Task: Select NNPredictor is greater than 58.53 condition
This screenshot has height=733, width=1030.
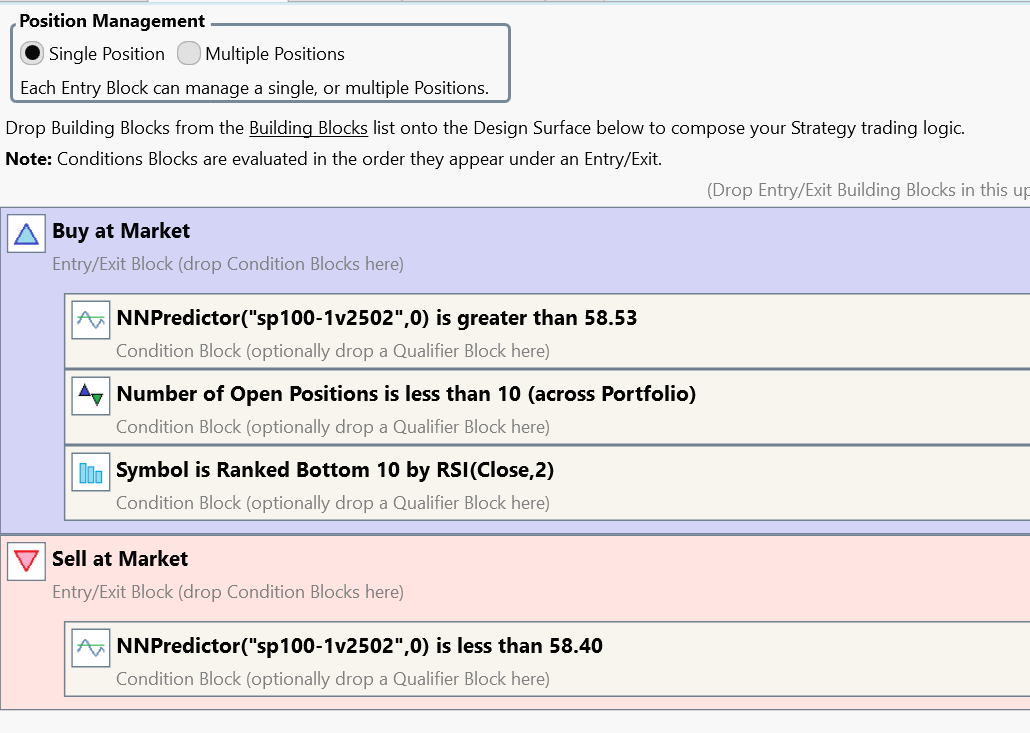Action: click(377, 318)
